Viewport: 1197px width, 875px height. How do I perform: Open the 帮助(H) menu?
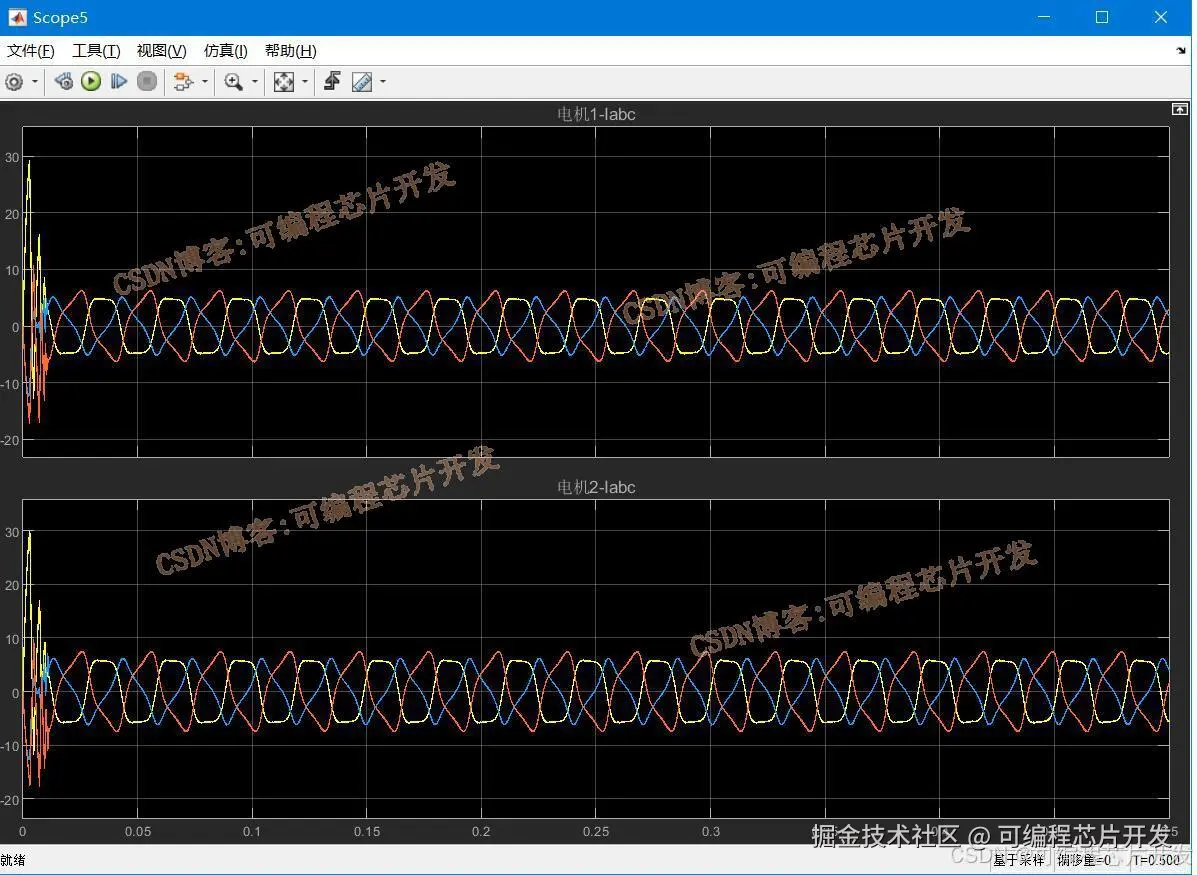pyautogui.click(x=291, y=50)
